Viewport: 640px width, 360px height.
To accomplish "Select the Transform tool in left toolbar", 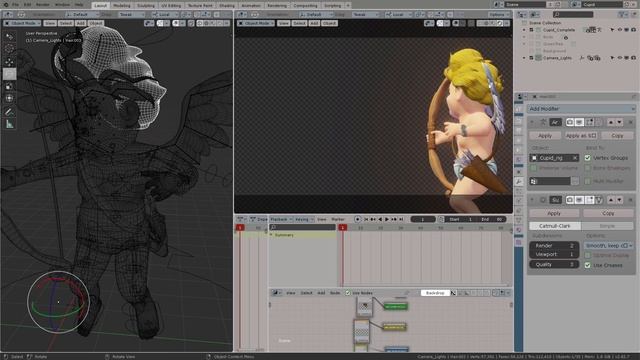I will coord(9,98).
